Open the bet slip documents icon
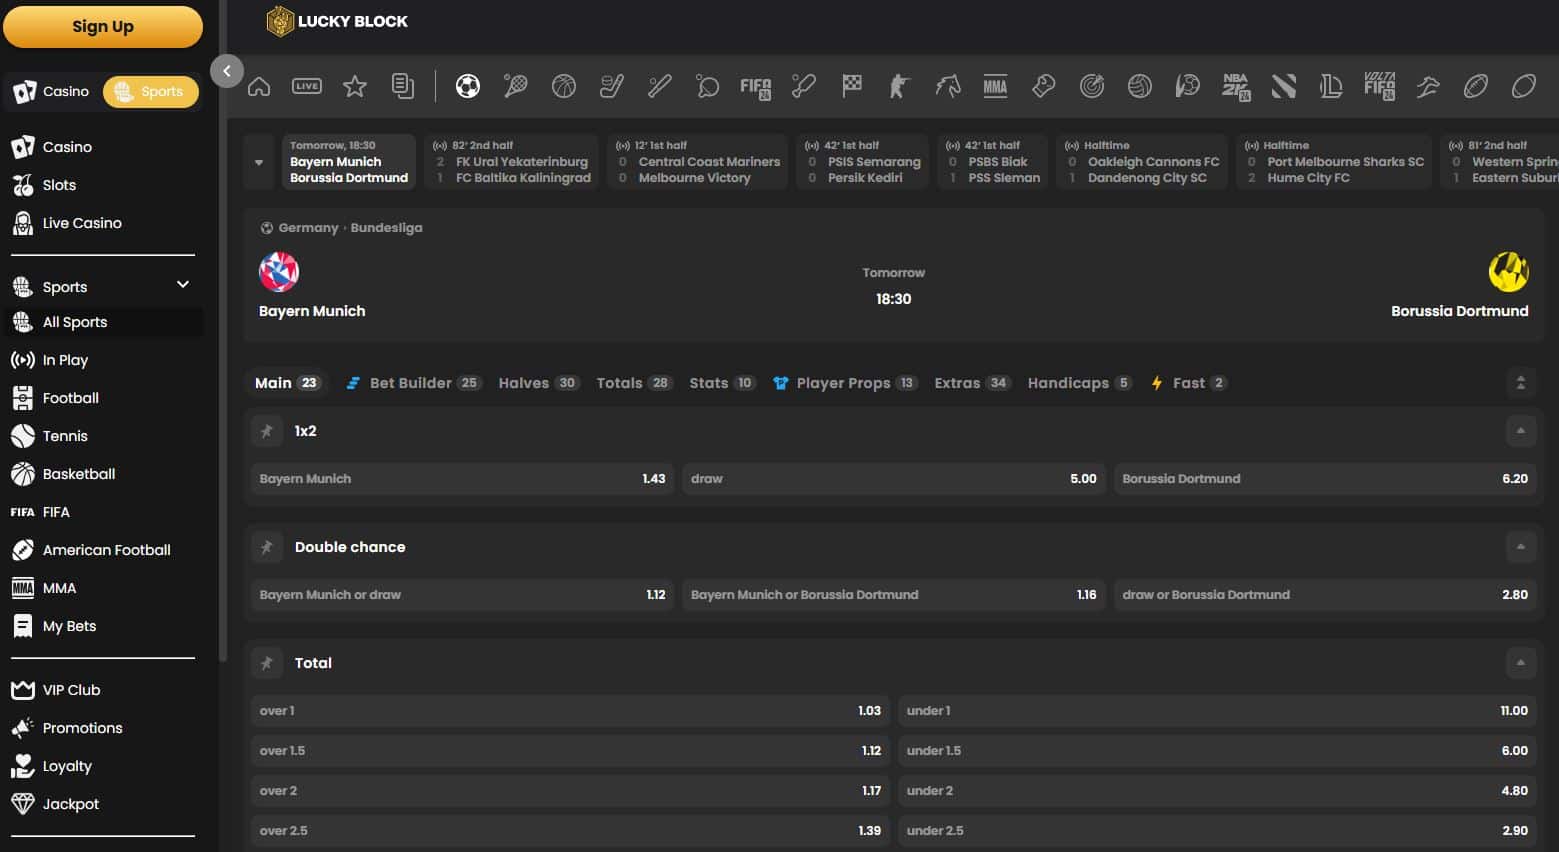1559x852 pixels. pyautogui.click(x=403, y=87)
